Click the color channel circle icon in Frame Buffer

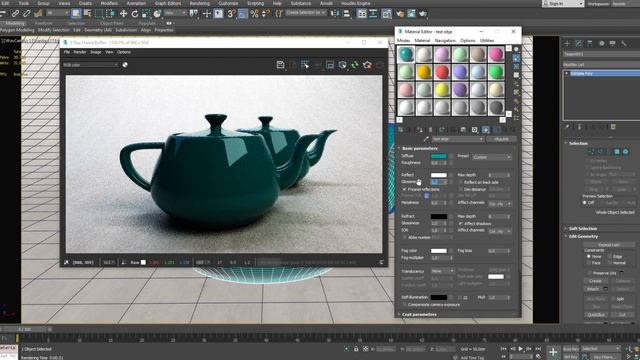[x=125, y=64]
